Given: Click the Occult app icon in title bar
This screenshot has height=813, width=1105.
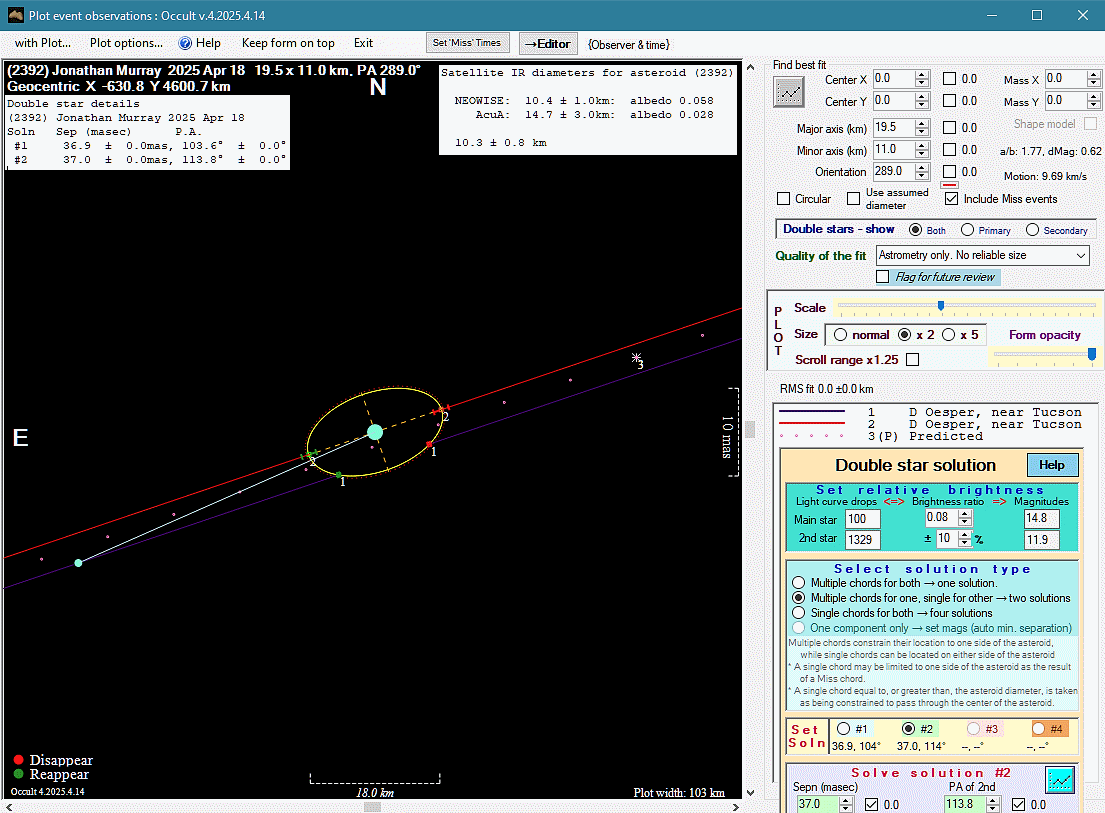Looking at the screenshot, I should (14, 15).
